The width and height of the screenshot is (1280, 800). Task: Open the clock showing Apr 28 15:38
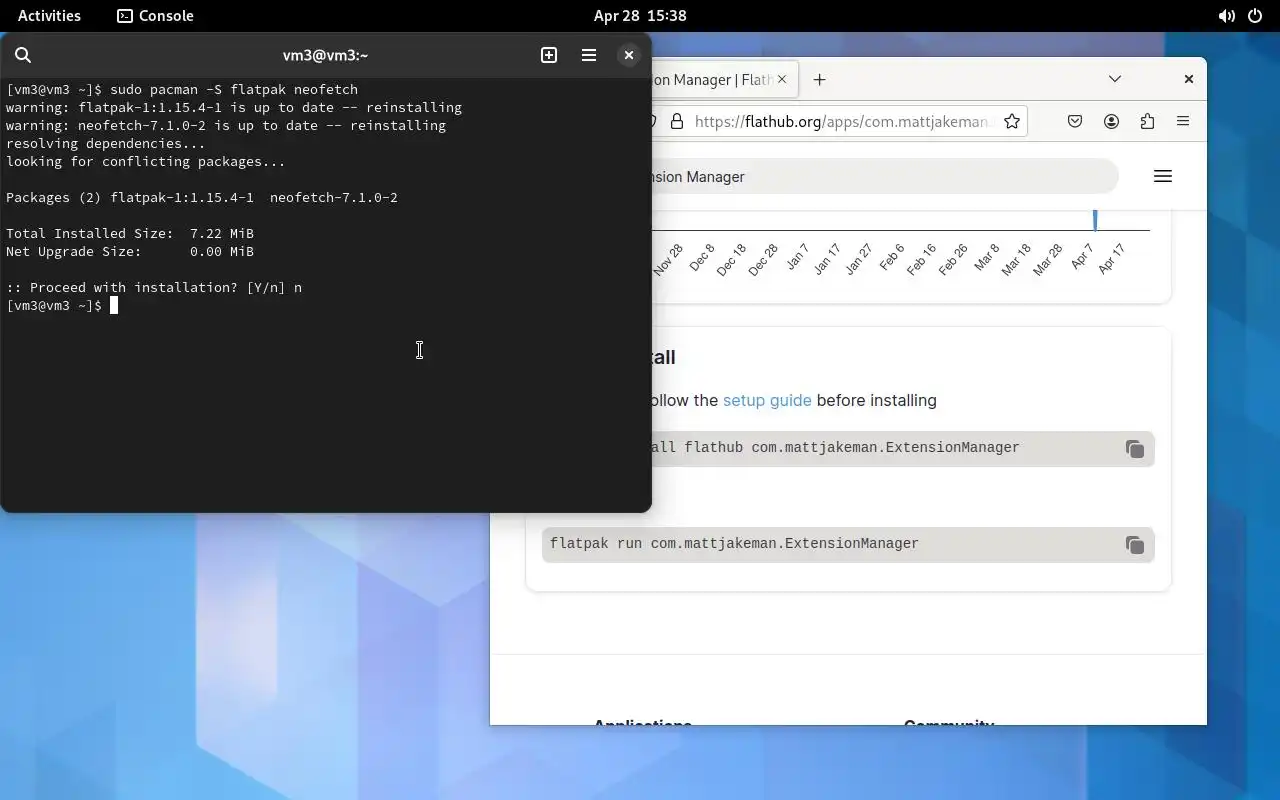(640, 15)
